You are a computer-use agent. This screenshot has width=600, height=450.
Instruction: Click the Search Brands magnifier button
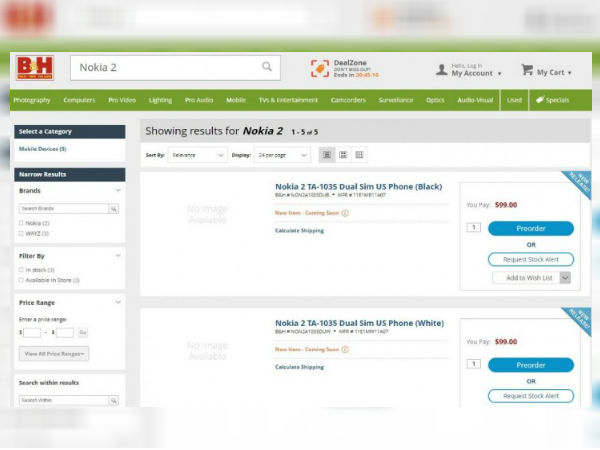click(x=114, y=209)
